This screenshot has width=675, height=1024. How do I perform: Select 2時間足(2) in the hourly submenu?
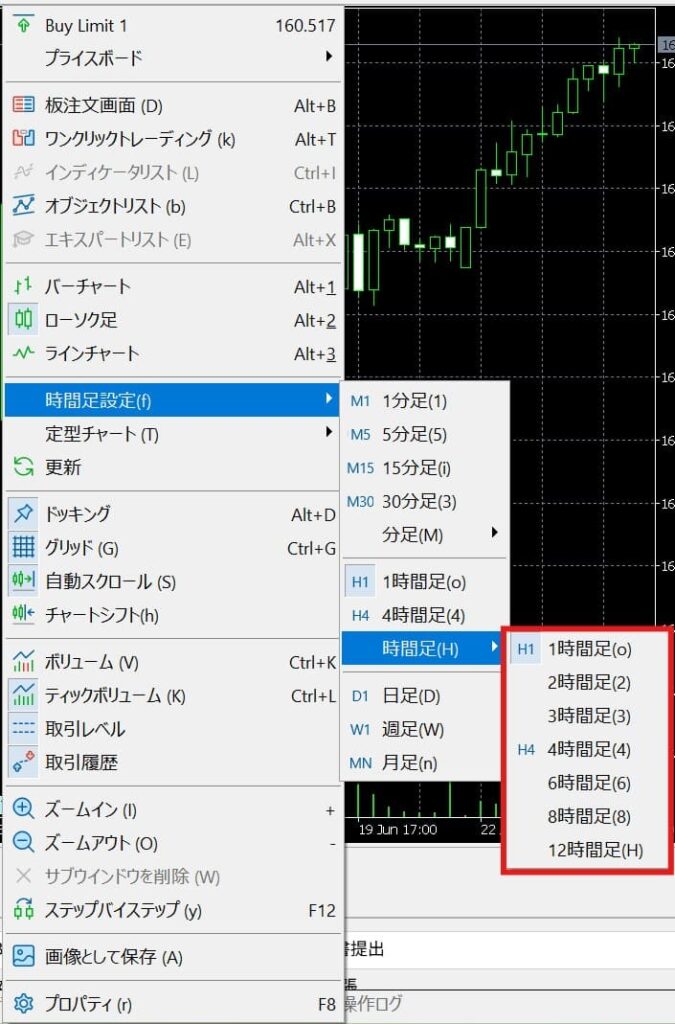[x=589, y=682]
